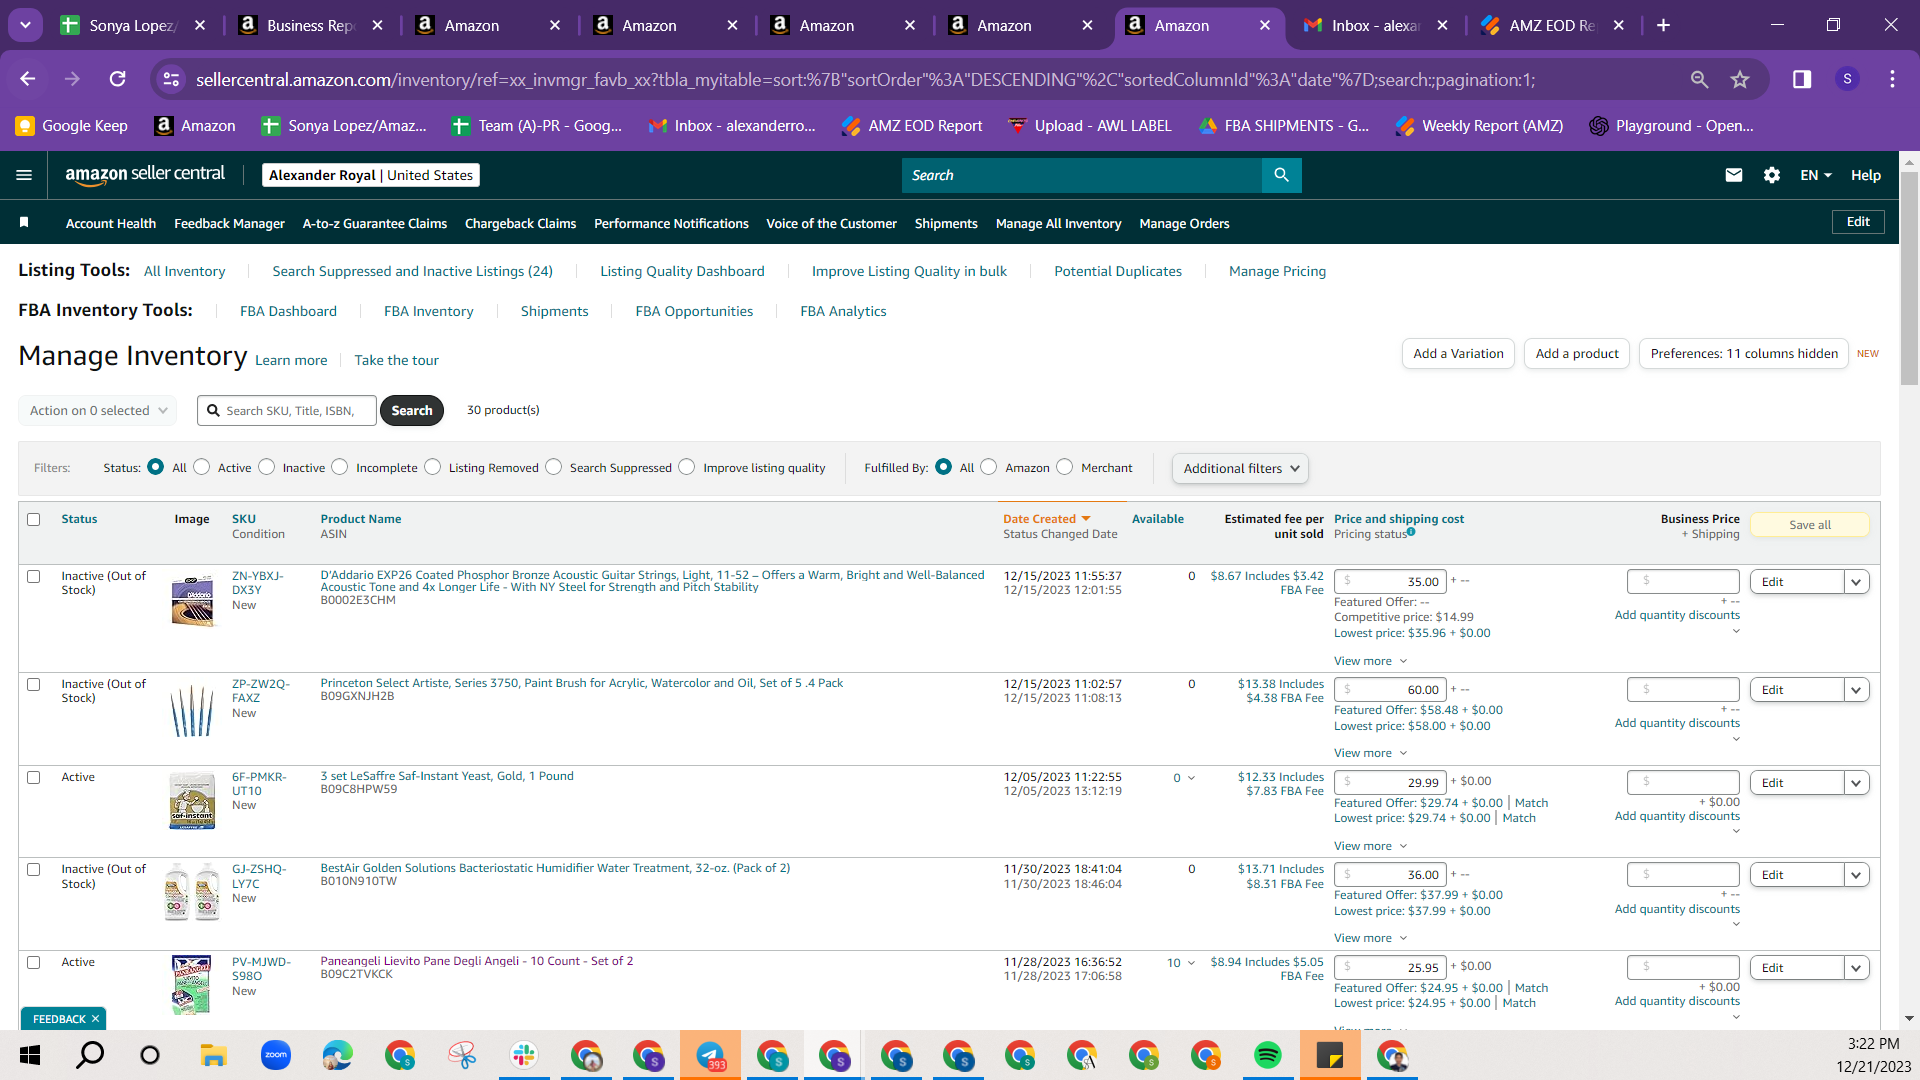Open the Seller Central hamburger menu

click(24, 175)
